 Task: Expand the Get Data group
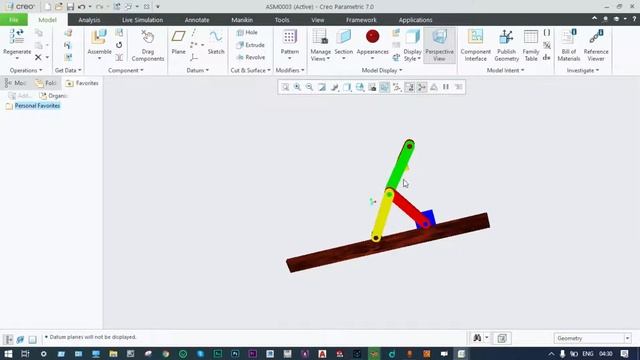coord(68,70)
